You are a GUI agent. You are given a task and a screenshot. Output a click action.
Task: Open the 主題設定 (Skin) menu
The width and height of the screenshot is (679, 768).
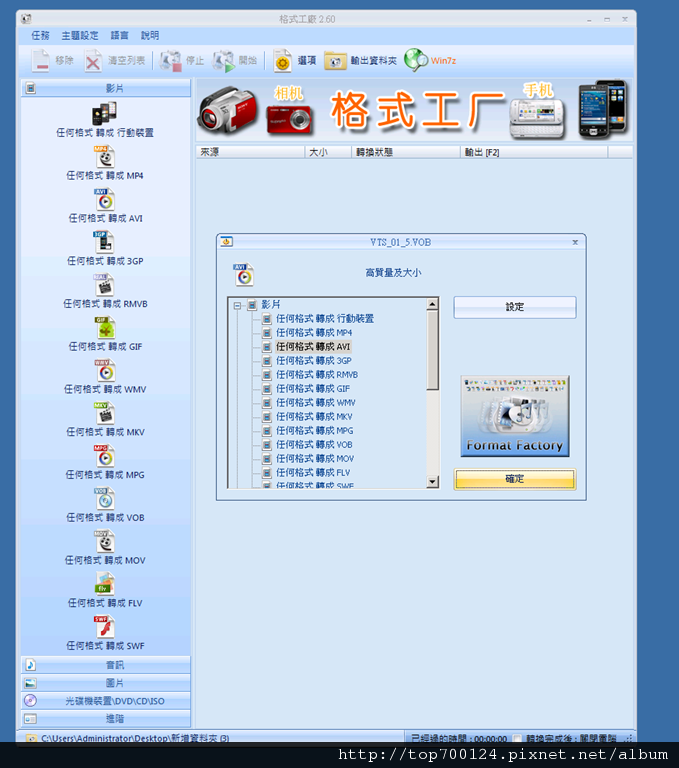tap(80, 35)
